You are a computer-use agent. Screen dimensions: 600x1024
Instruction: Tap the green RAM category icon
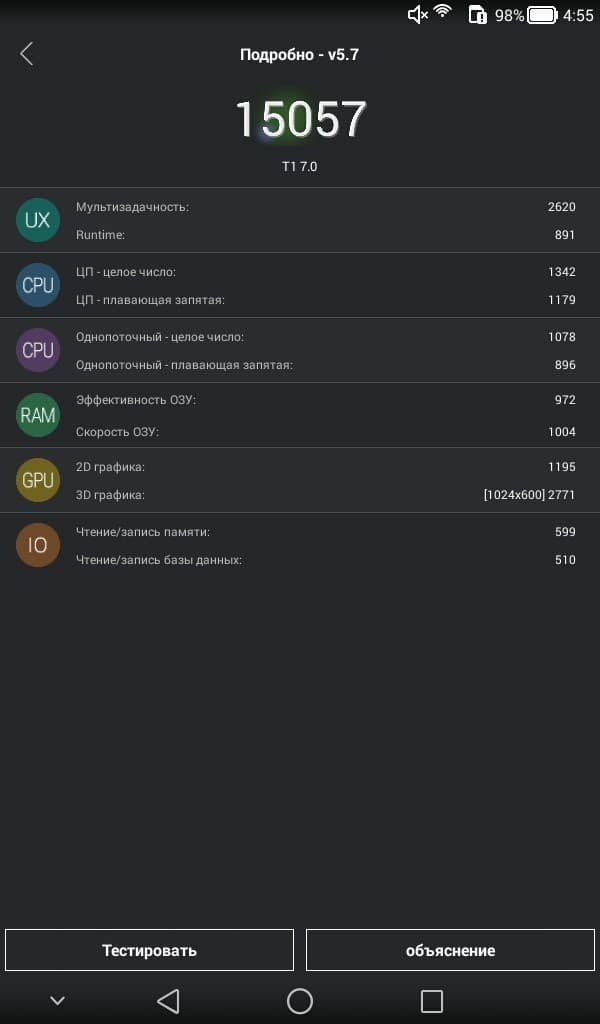pos(38,415)
